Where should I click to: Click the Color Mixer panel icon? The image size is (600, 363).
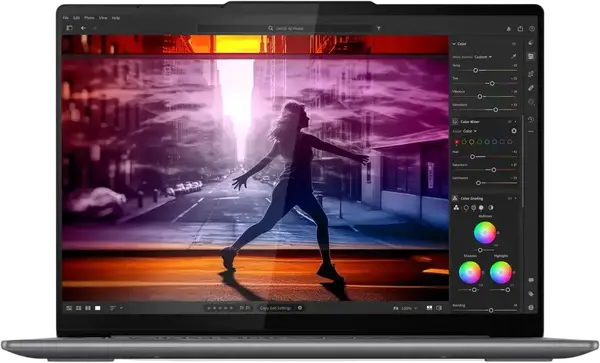coord(455,122)
